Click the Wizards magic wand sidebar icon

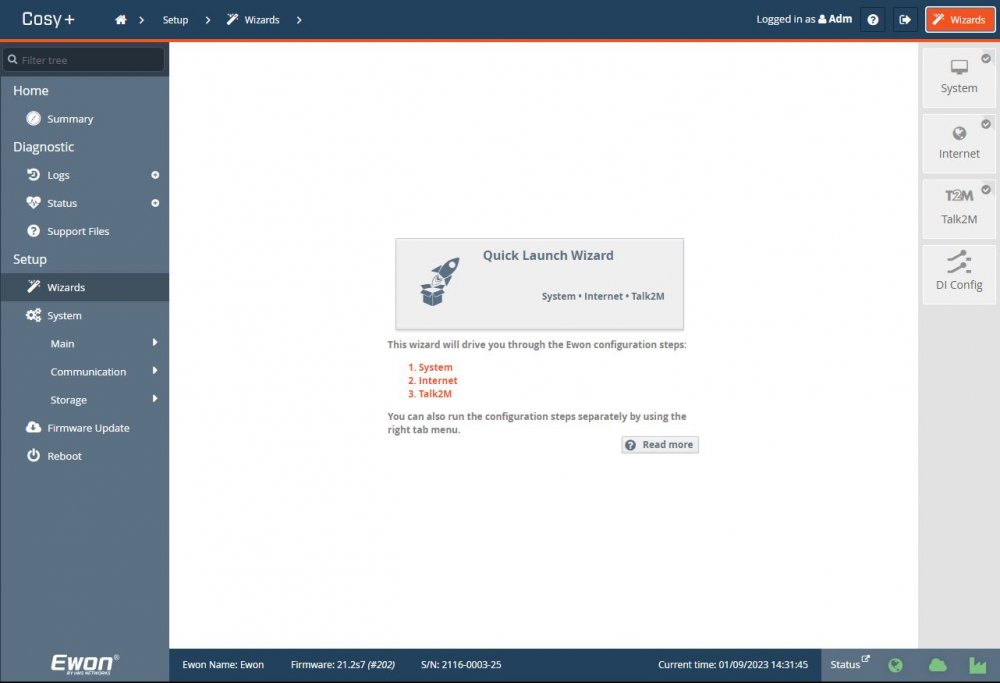[33, 286]
